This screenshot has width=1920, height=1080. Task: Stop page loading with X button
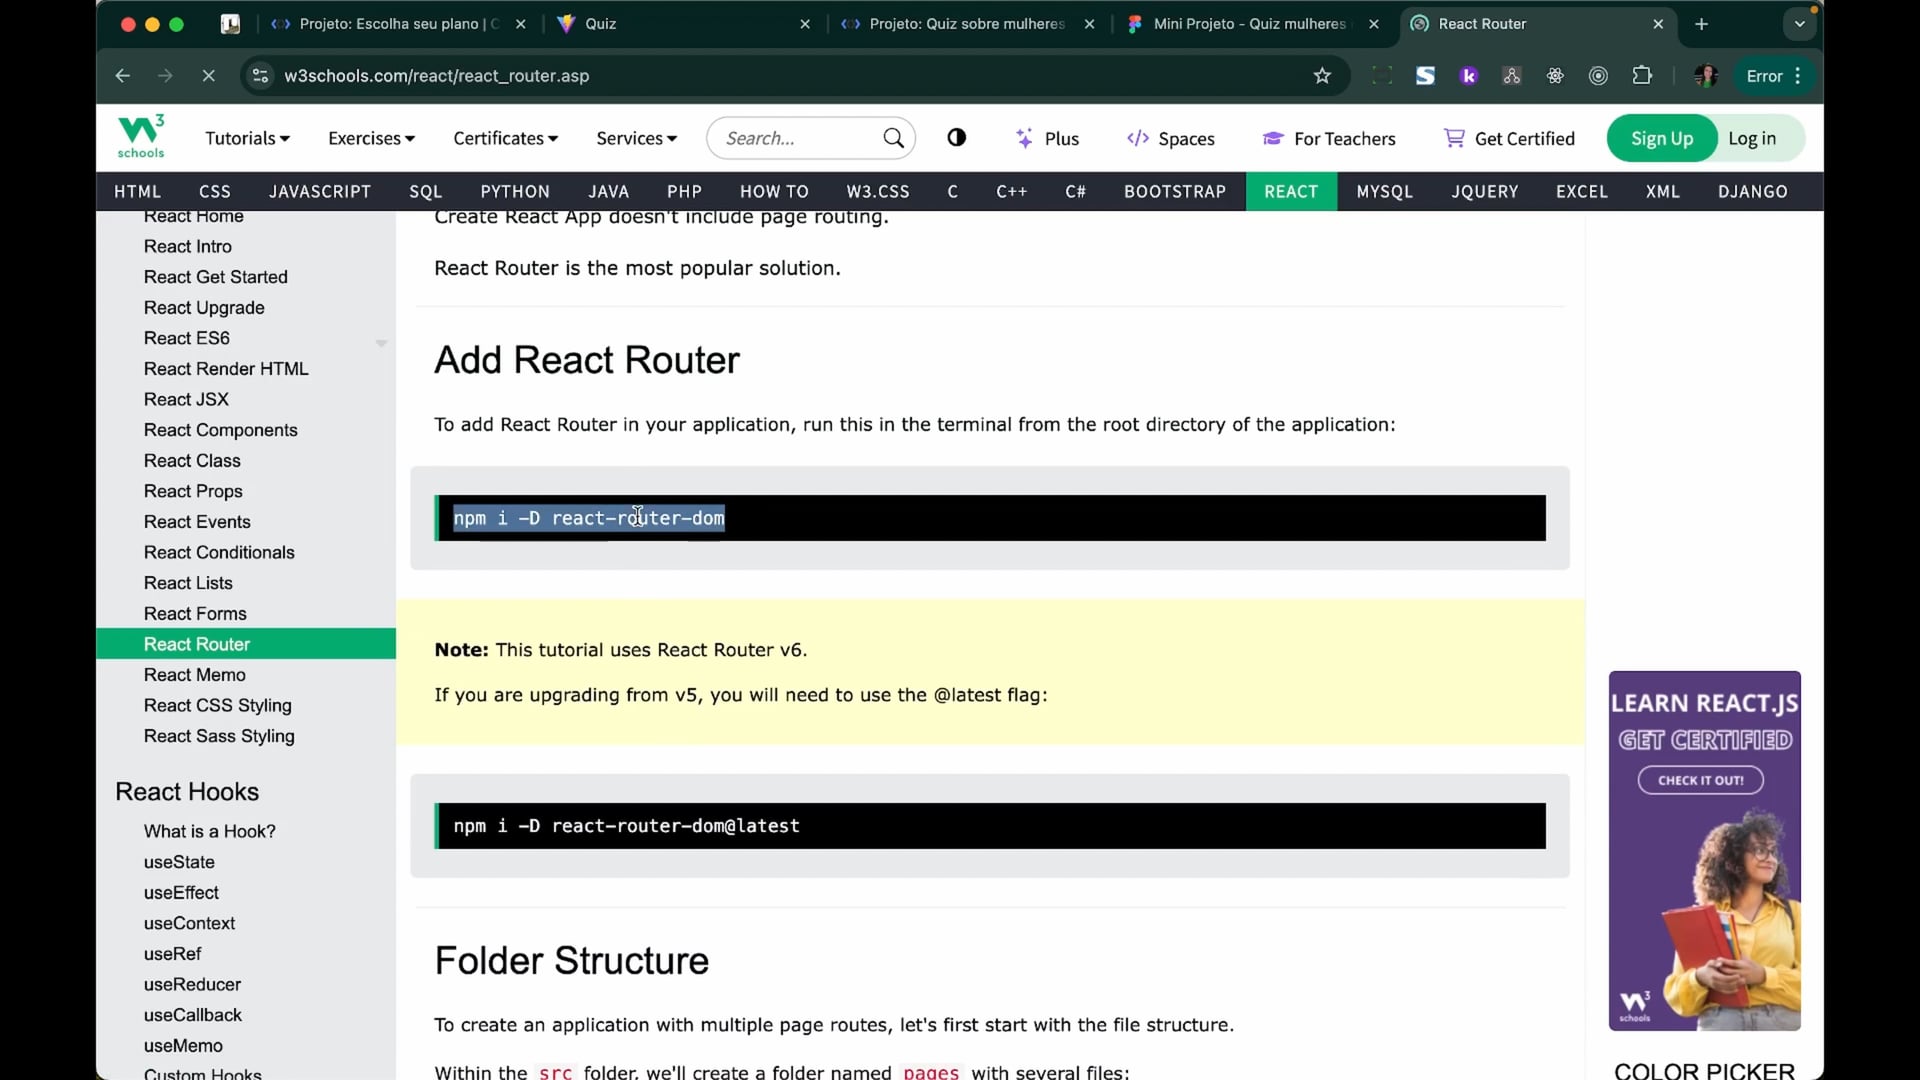tap(208, 76)
